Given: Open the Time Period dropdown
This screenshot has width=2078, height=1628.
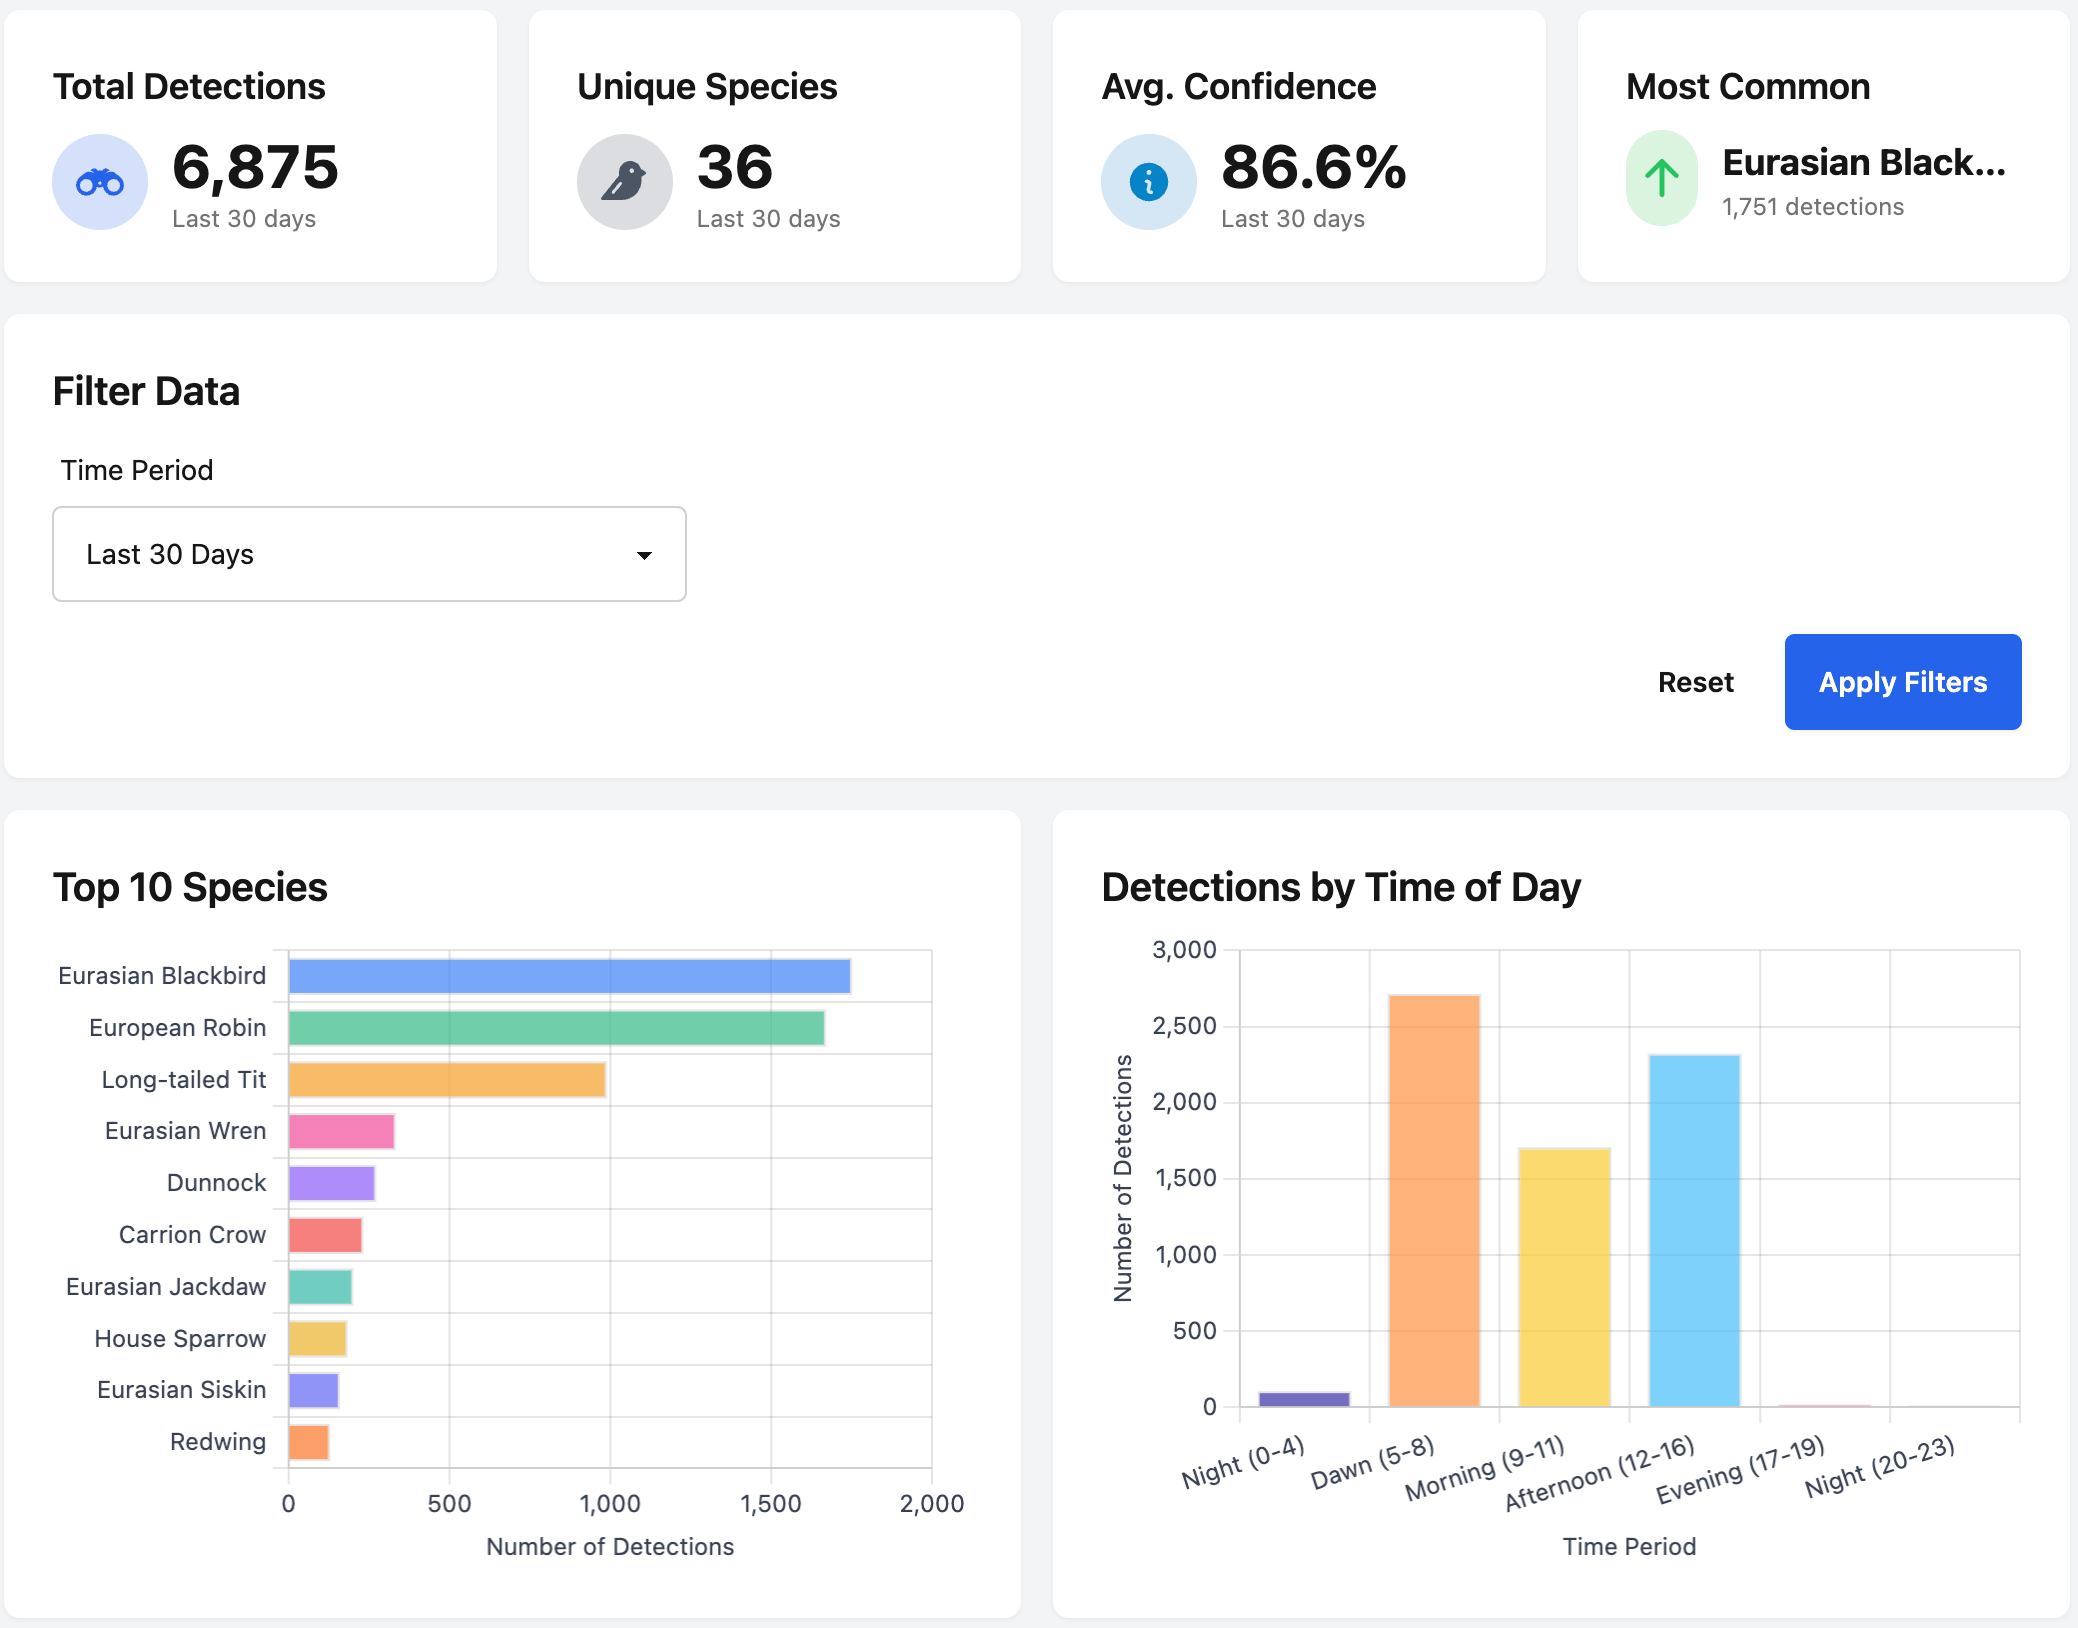Looking at the screenshot, I should (369, 554).
